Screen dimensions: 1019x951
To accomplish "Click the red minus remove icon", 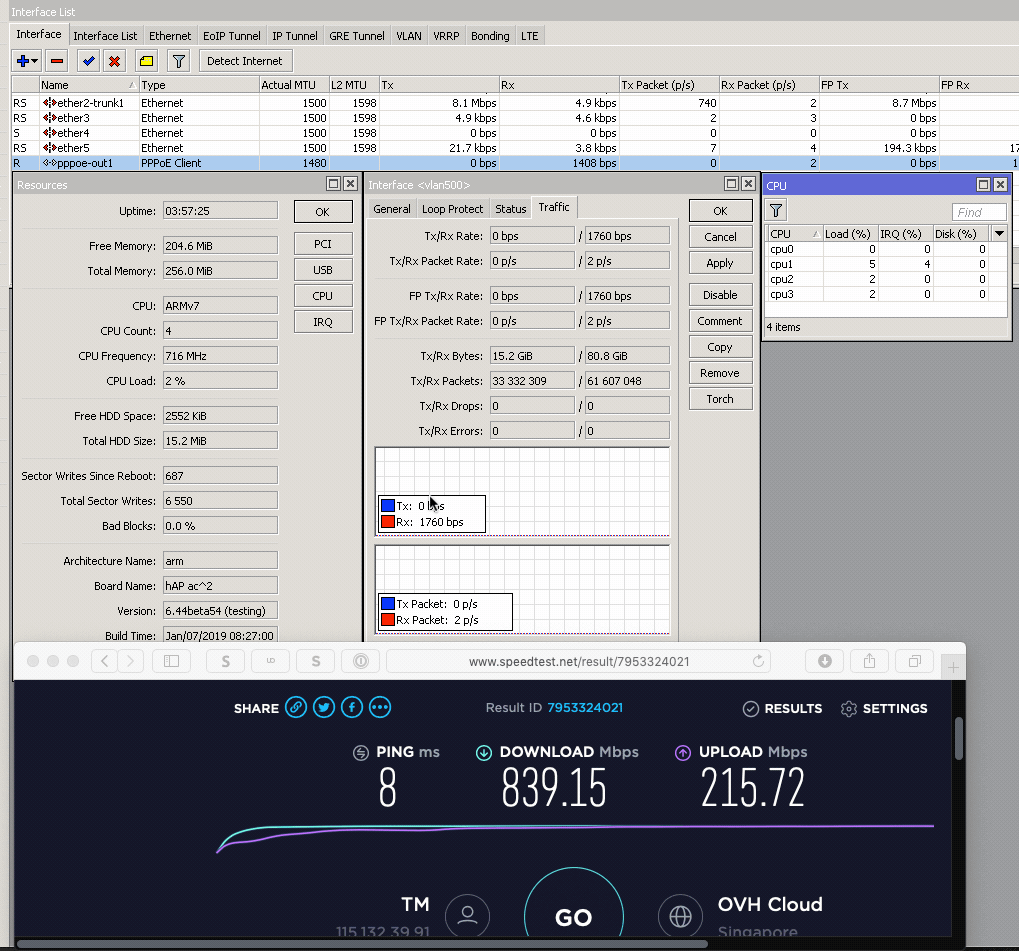I will (57, 61).
